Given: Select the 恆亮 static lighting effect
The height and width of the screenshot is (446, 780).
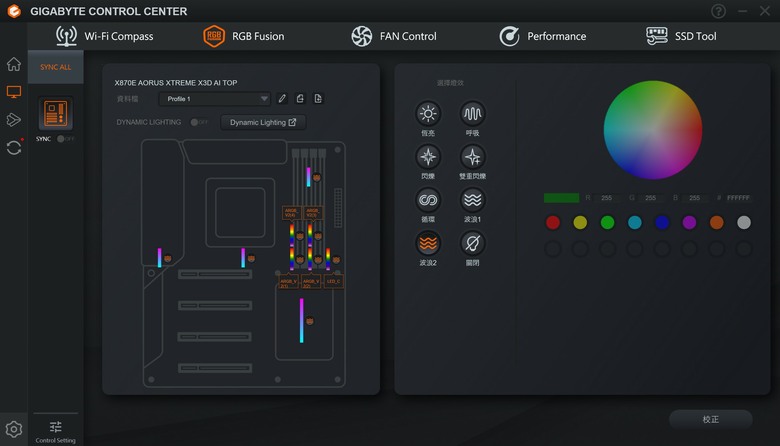Looking at the screenshot, I should [x=428, y=114].
